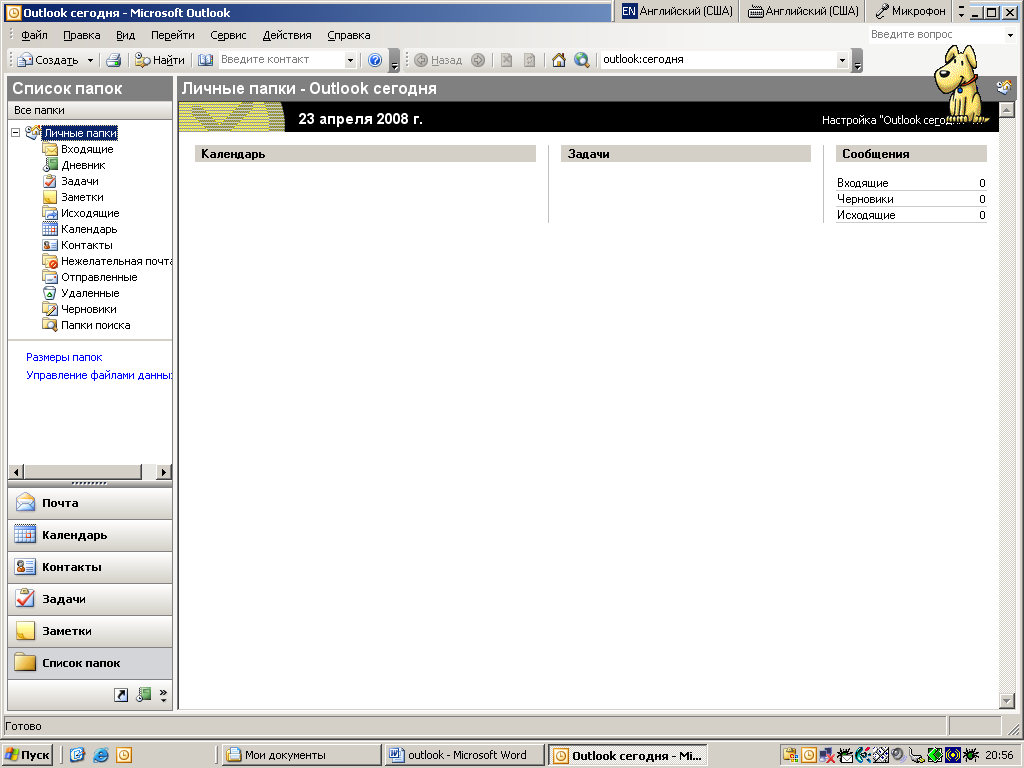1024x768 pixels.
Task: Click the Найти find button
Action: point(160,60)
